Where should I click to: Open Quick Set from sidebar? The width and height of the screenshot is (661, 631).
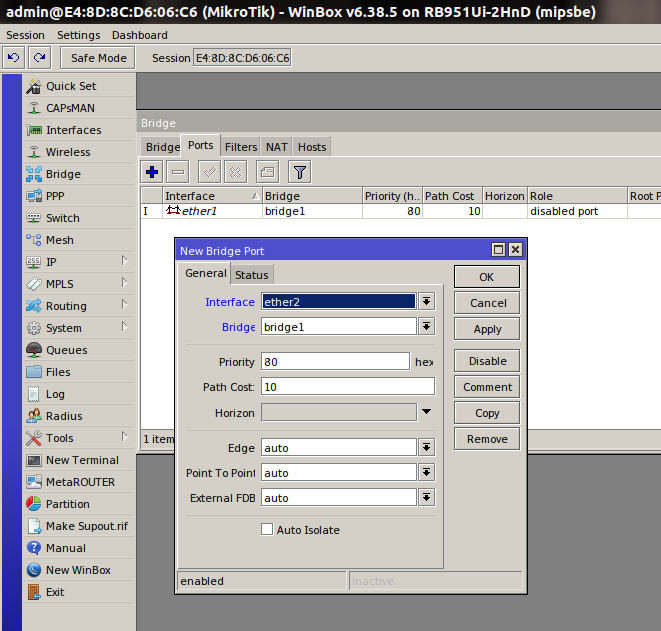click(x=80, y=86)
